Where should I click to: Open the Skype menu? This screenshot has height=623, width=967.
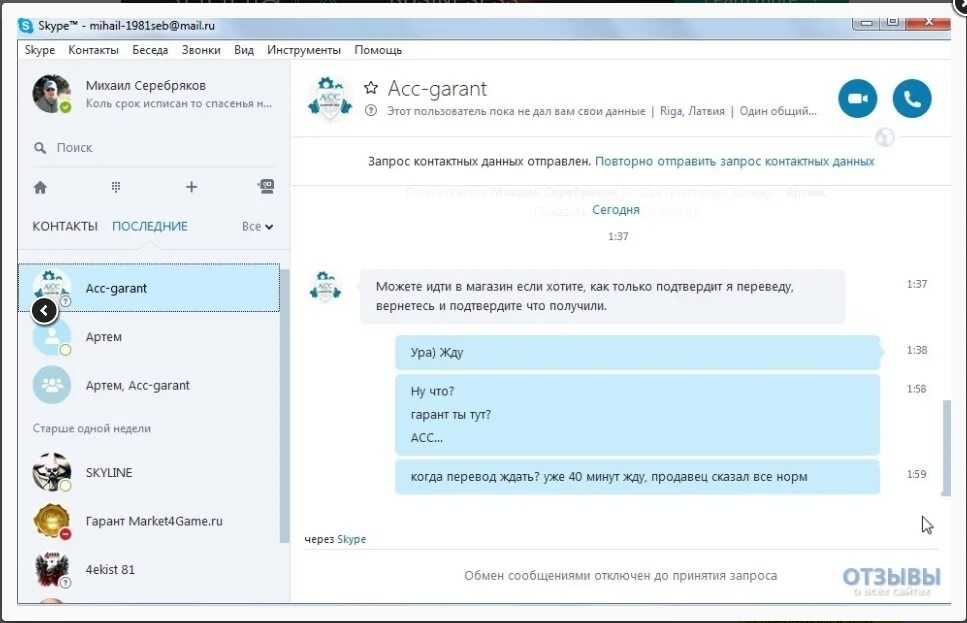pos(39,50)
